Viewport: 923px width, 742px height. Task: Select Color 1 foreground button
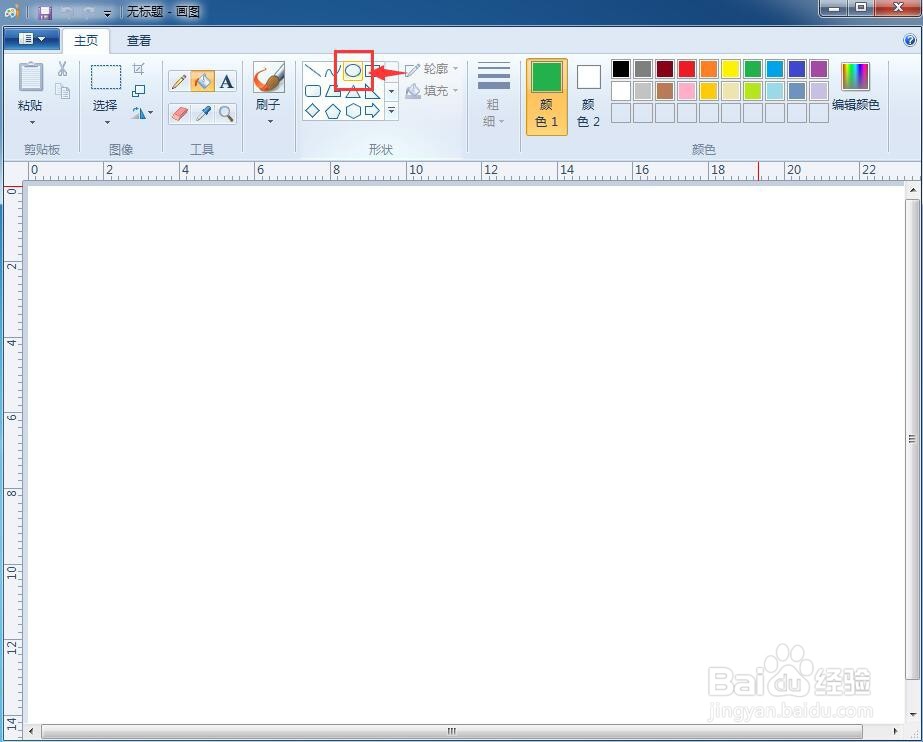tap(547, 97)
